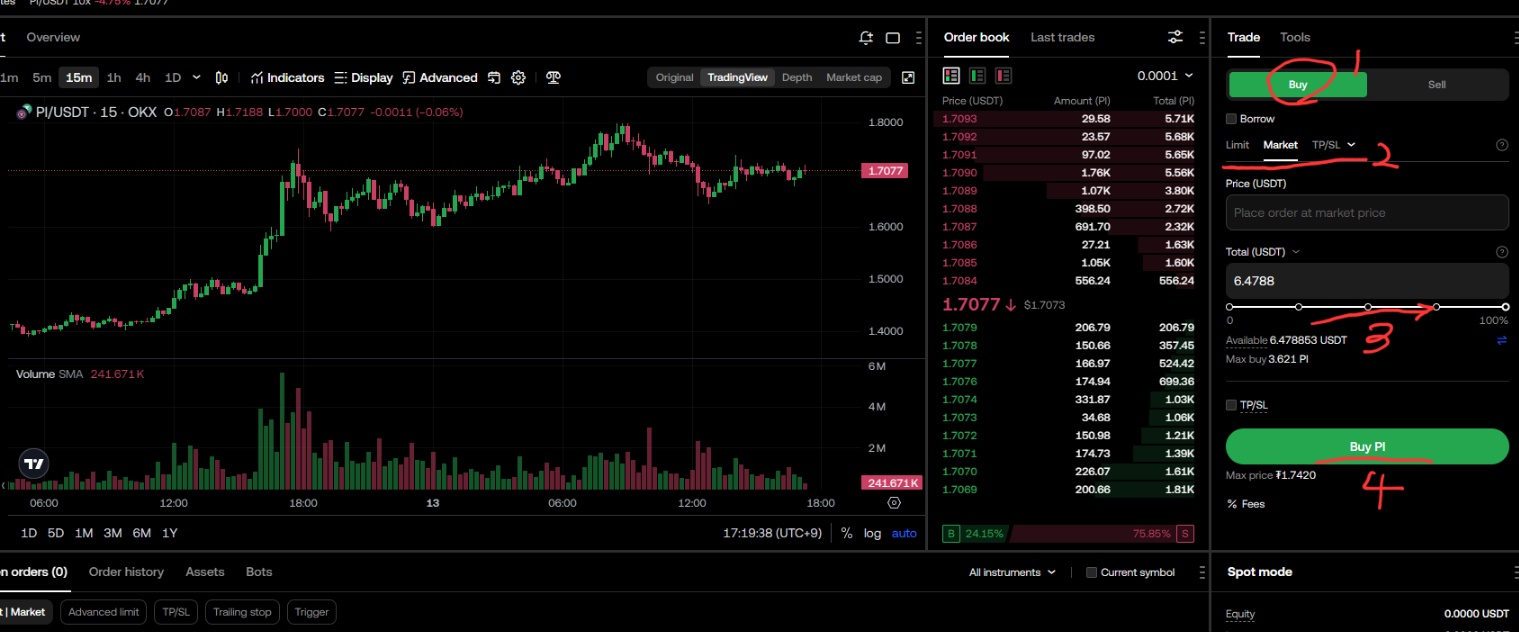The width and height of the screenshot is (1519, 632).
Task: Open timezone selector 17:19:38 (UTC+9)
Action: 772,533
